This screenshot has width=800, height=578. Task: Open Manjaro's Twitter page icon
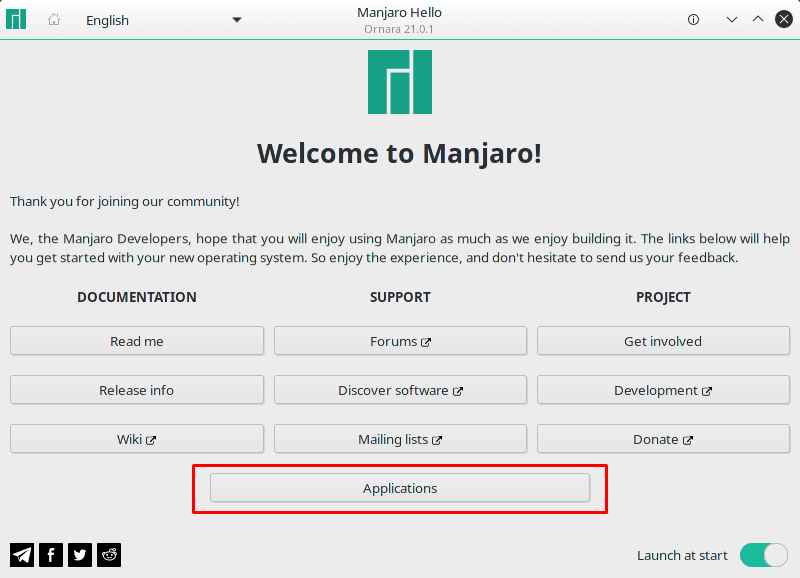coord(80,554)
